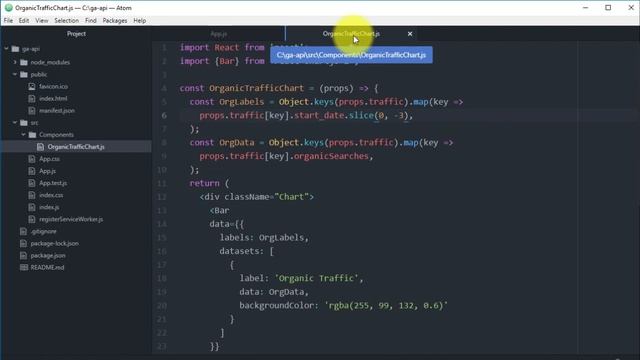Click 'OrgLabels' in the labels line

coord(281,238)
